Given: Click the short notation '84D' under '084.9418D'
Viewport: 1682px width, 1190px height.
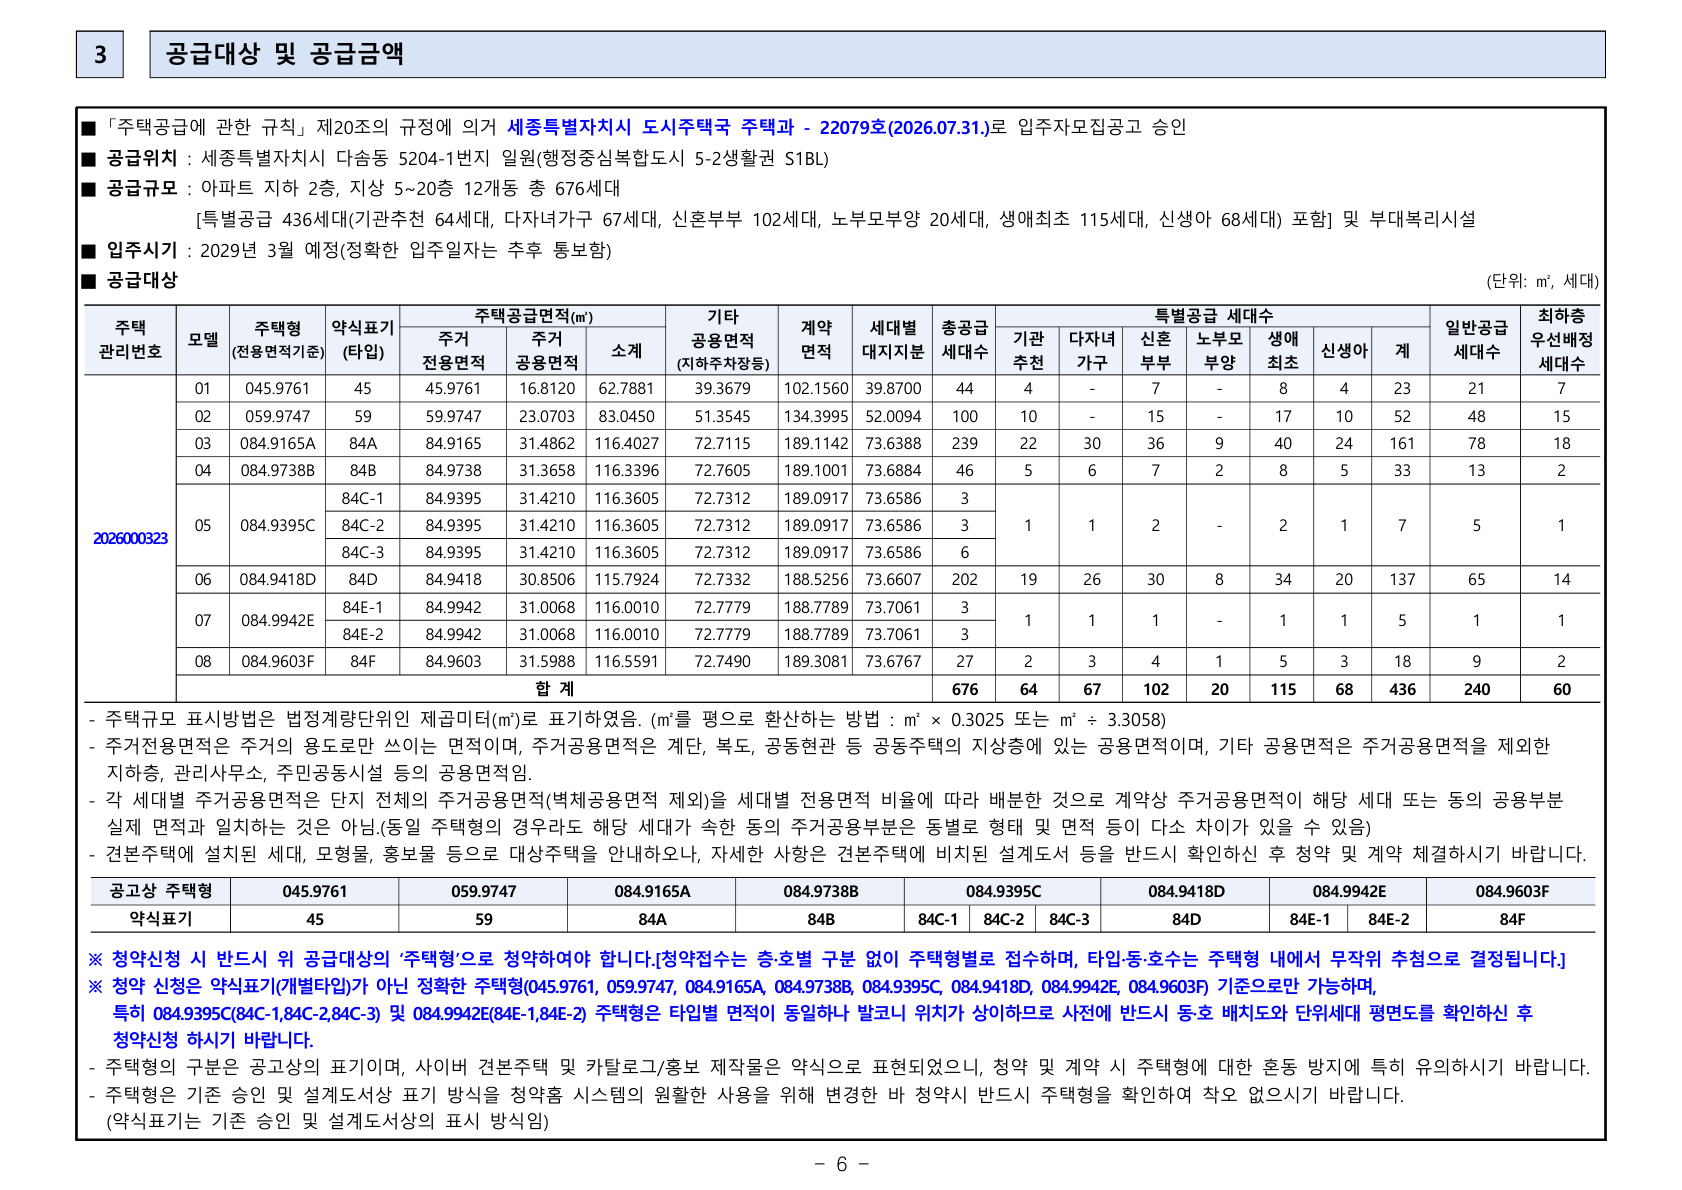Looking at the screenshot, I should coord(1186,919).
